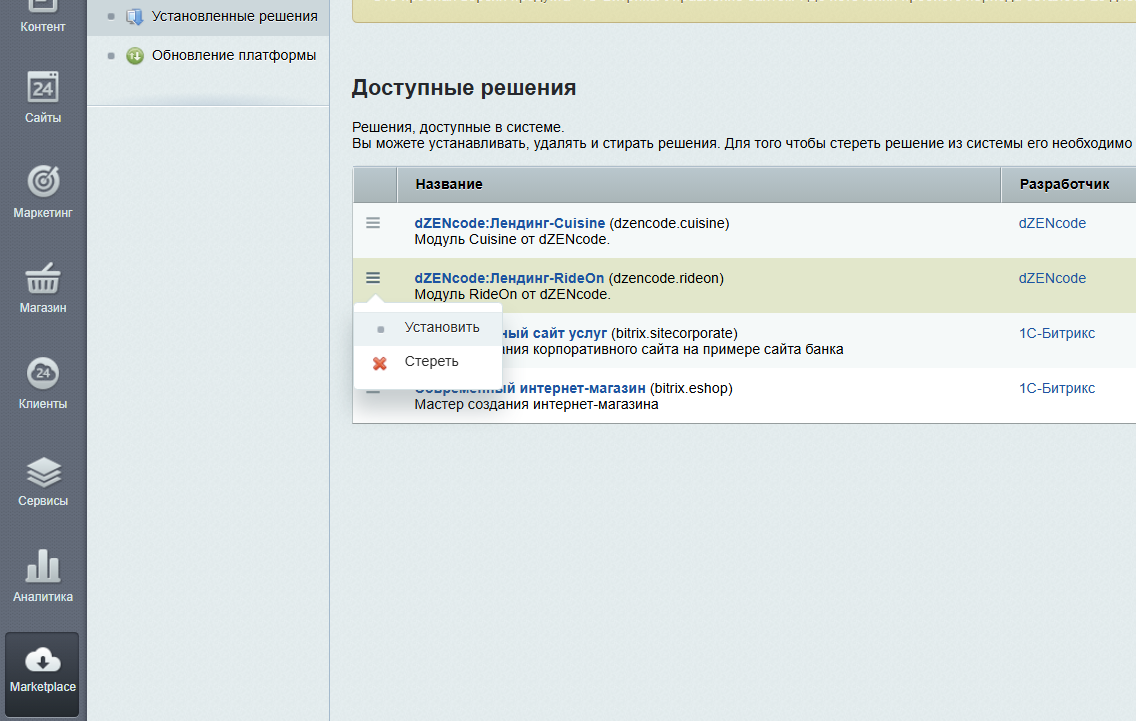The width and height of the screenshot is (1136, 721).
Task: Choose Установить in the context menu
Action: (x=441, y=327)
